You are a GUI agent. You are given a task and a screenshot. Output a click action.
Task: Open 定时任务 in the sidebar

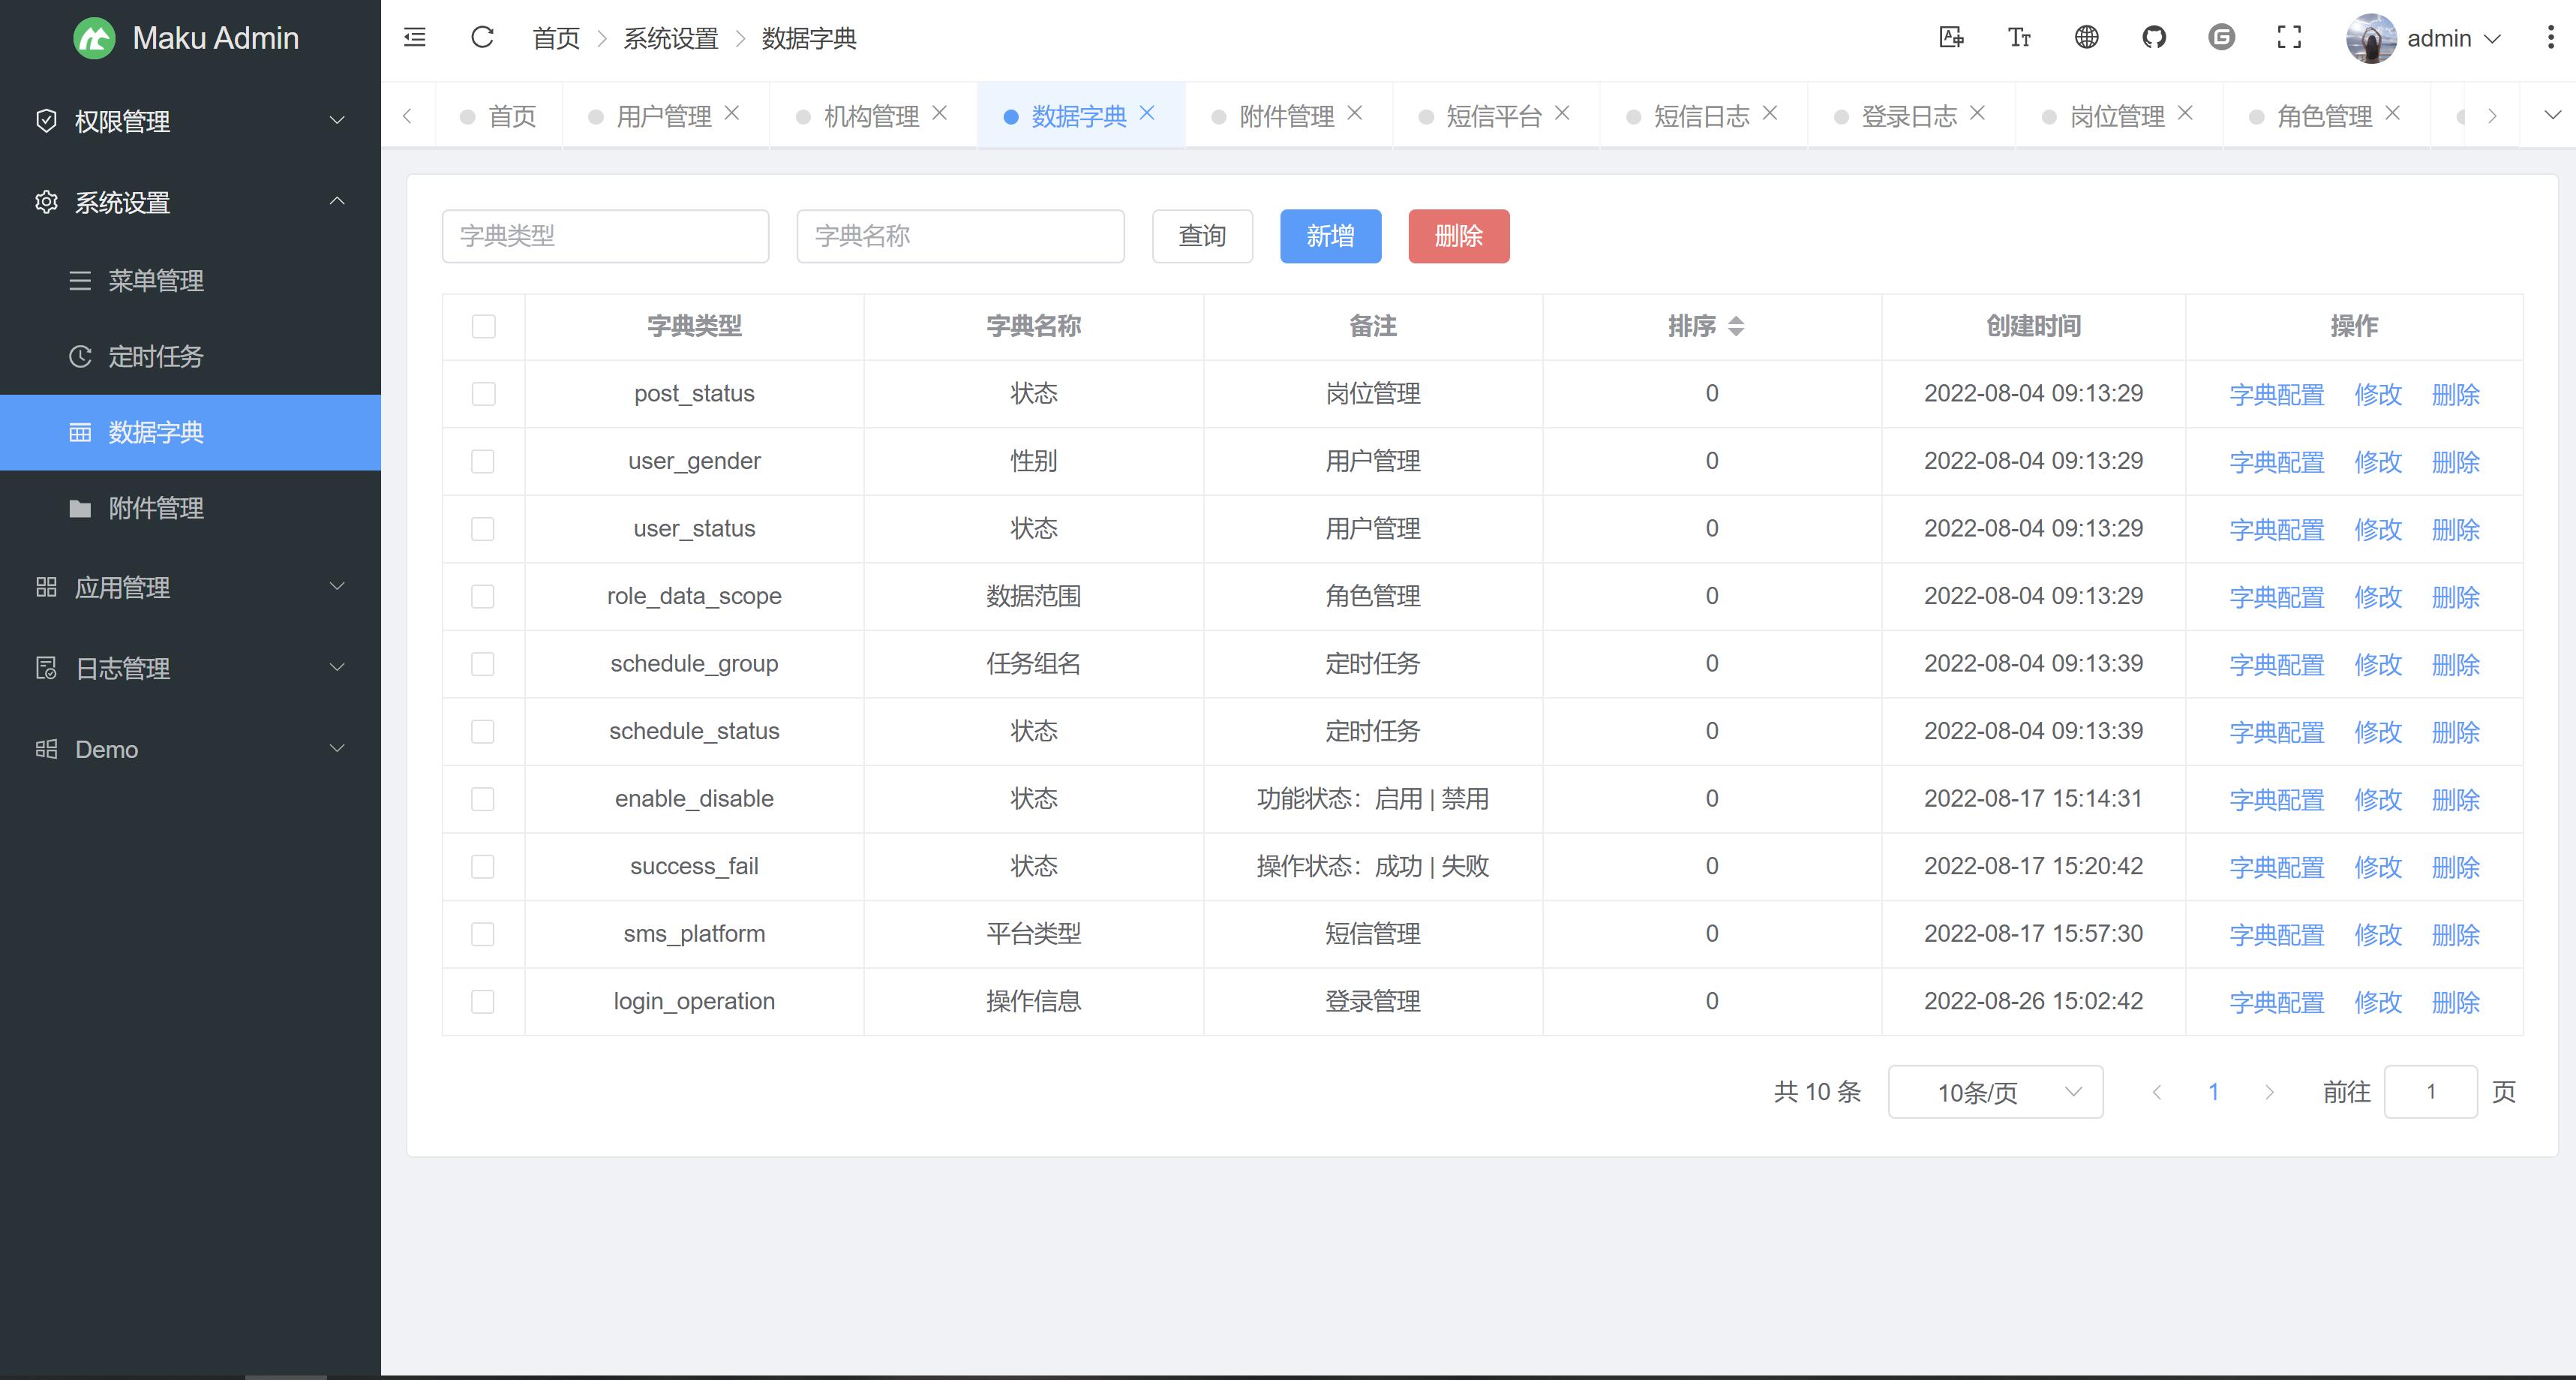156,356
